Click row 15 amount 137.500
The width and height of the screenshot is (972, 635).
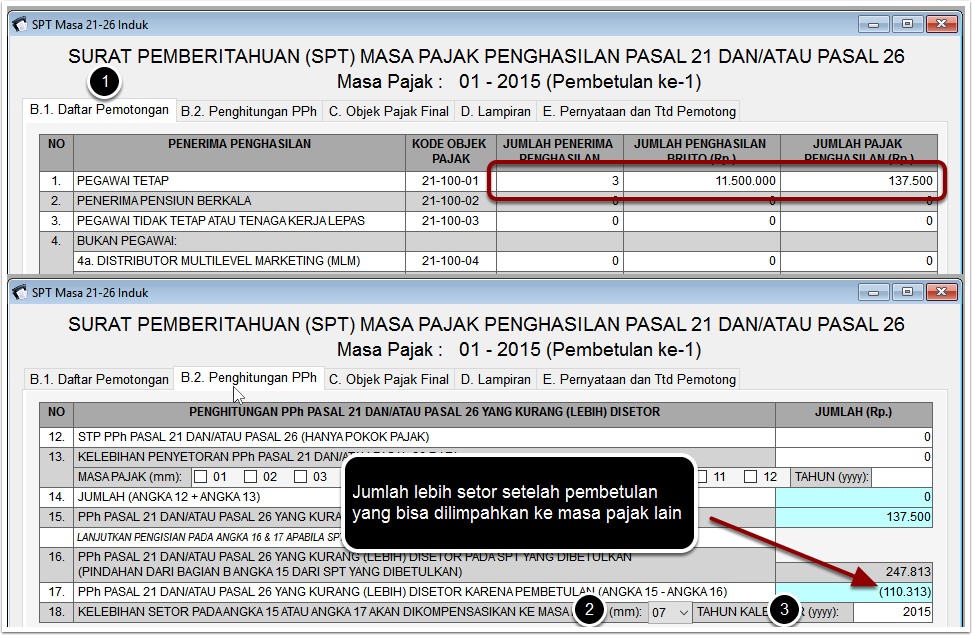pyautogui.click(x=854, y=517)
